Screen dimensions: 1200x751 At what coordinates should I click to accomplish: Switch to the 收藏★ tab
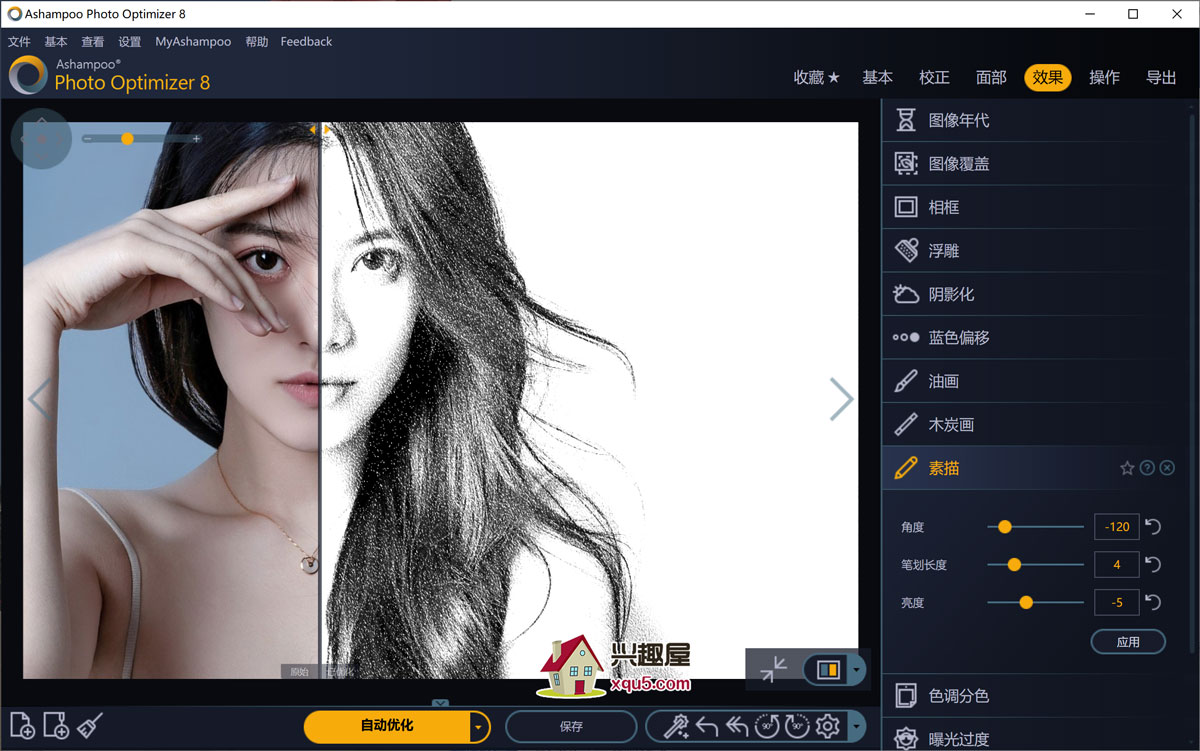(x=817, y=77)
